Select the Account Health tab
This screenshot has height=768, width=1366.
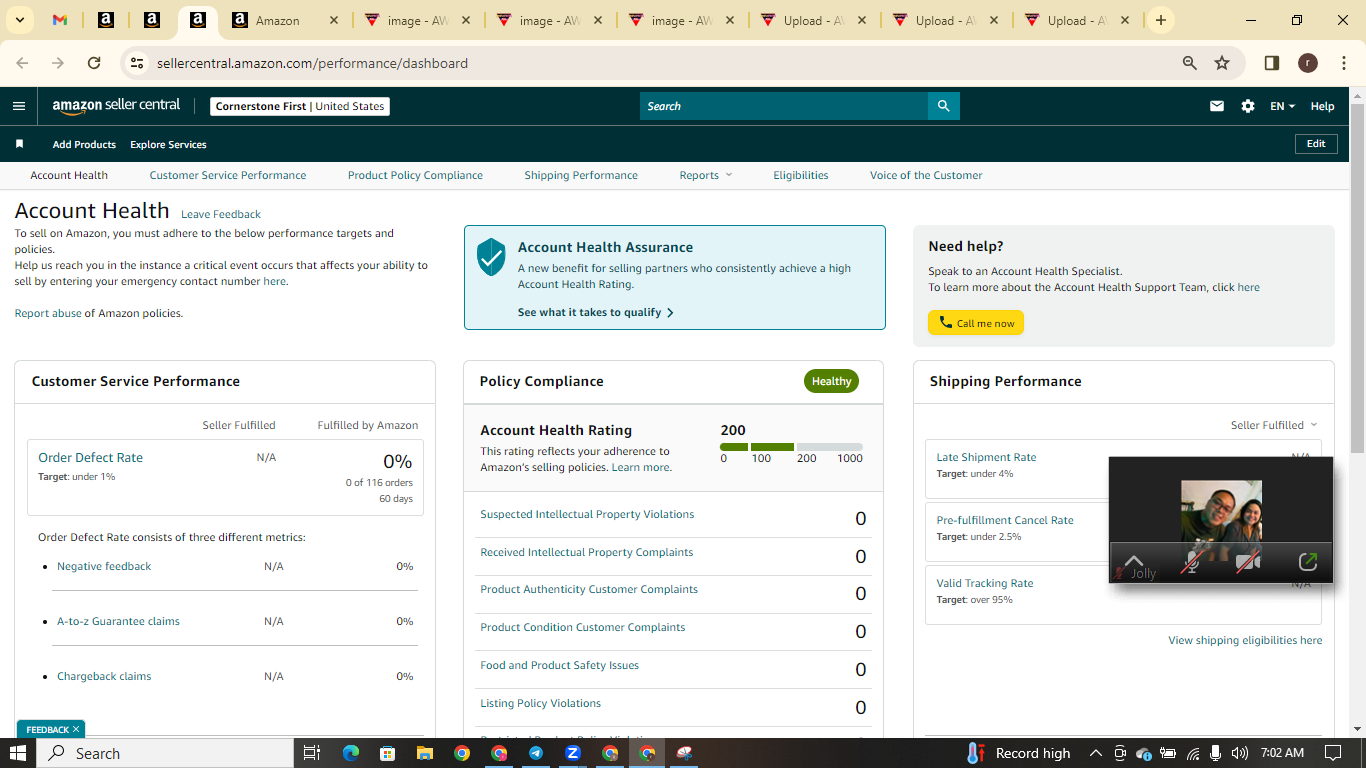click(69, 175)
